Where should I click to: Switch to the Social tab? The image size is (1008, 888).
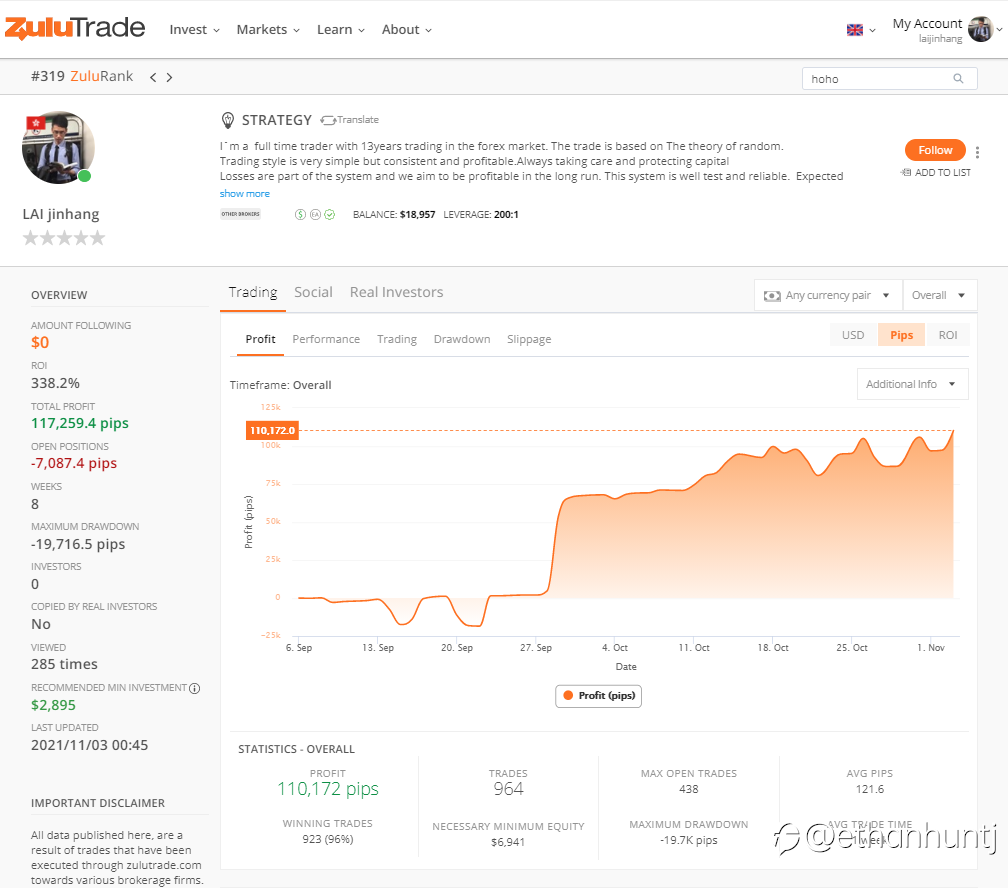click(x=313, y=293)
